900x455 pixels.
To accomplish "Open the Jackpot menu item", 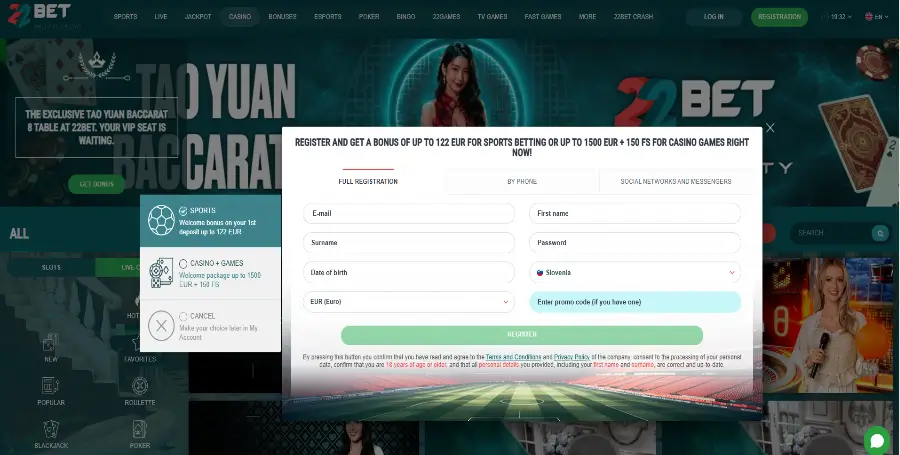I will click(x=198, y=17).
